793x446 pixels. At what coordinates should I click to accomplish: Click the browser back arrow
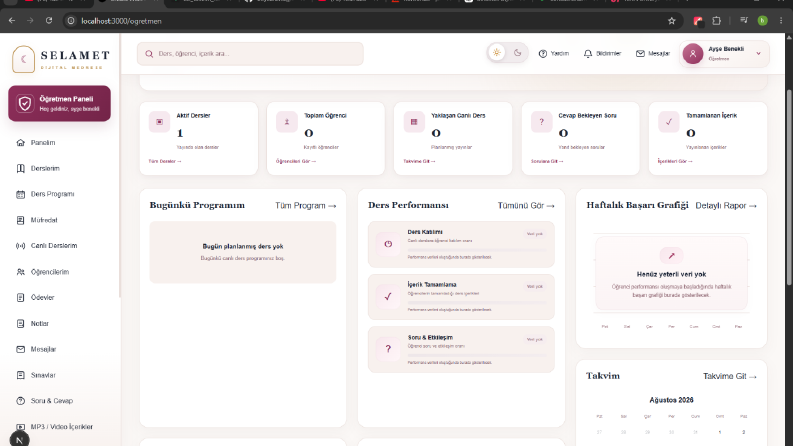click(12, 21)
